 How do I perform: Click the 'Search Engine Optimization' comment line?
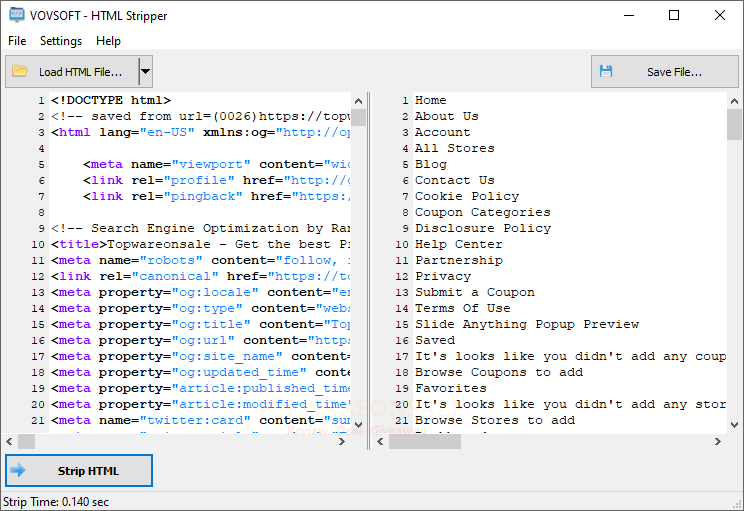(x=200, y=228)
